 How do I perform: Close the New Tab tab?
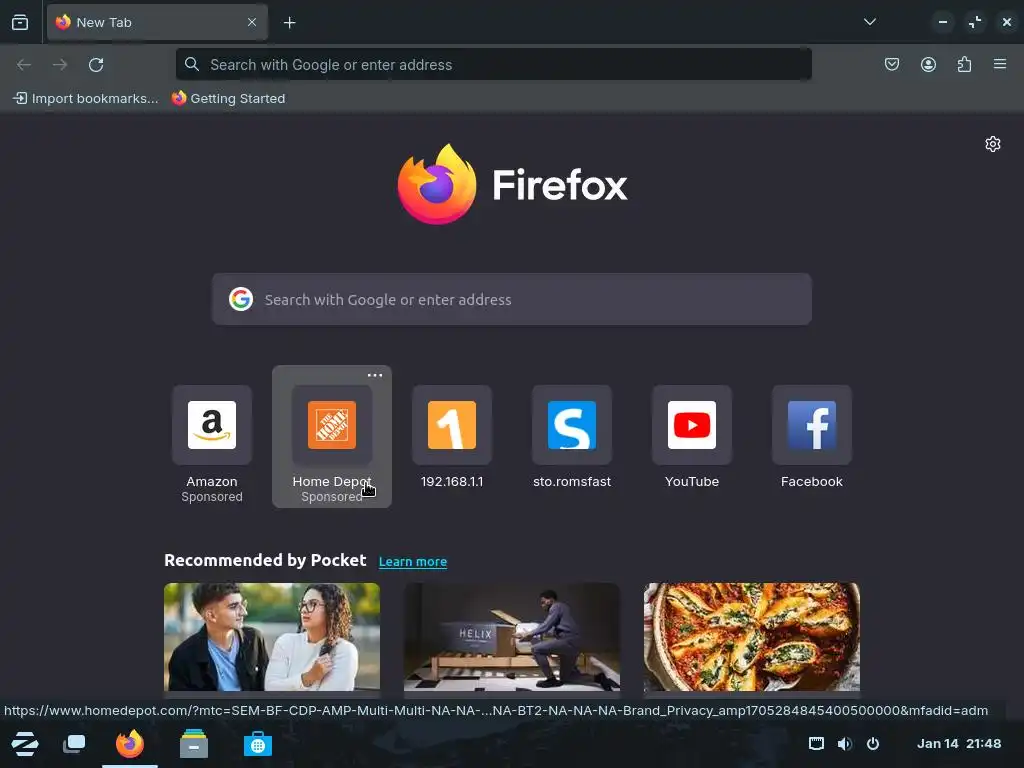(252, 22)
